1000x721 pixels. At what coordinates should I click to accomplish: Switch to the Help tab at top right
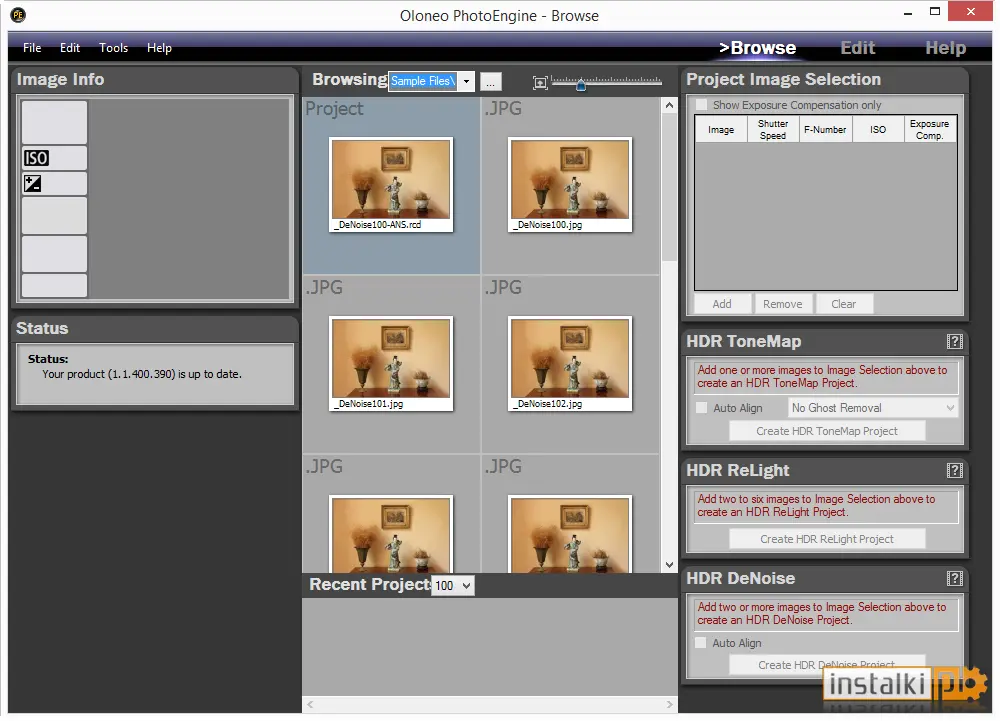click(945, 48)
